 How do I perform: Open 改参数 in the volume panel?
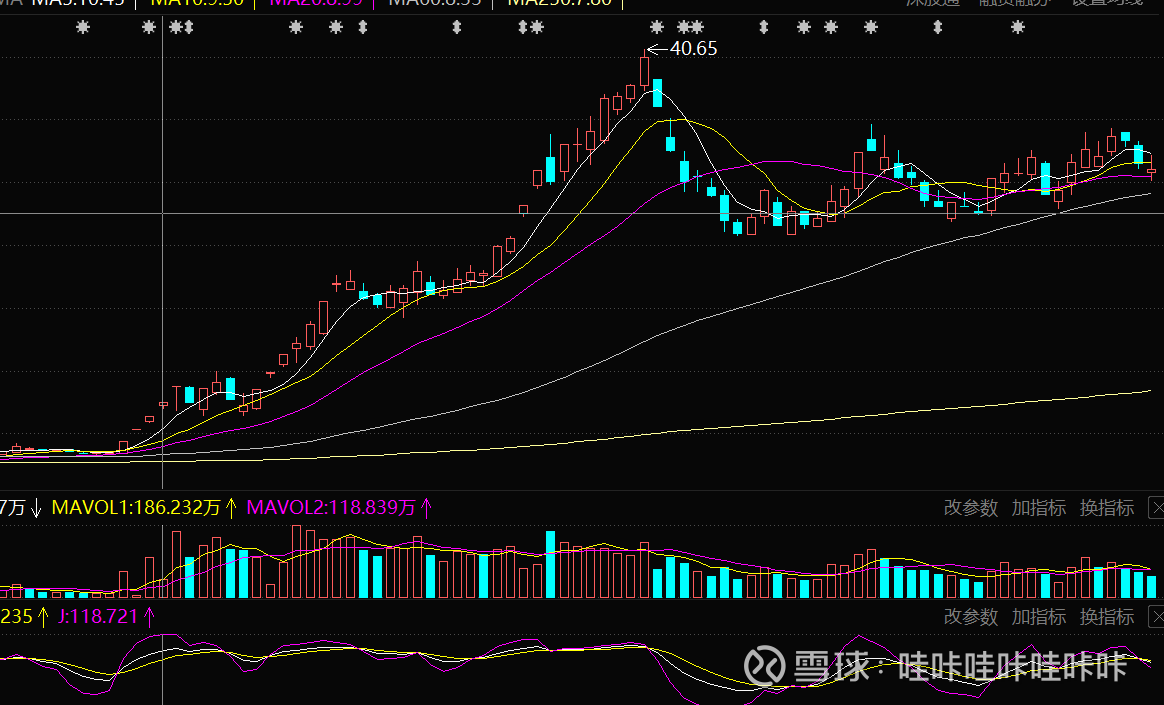(970, 508)
